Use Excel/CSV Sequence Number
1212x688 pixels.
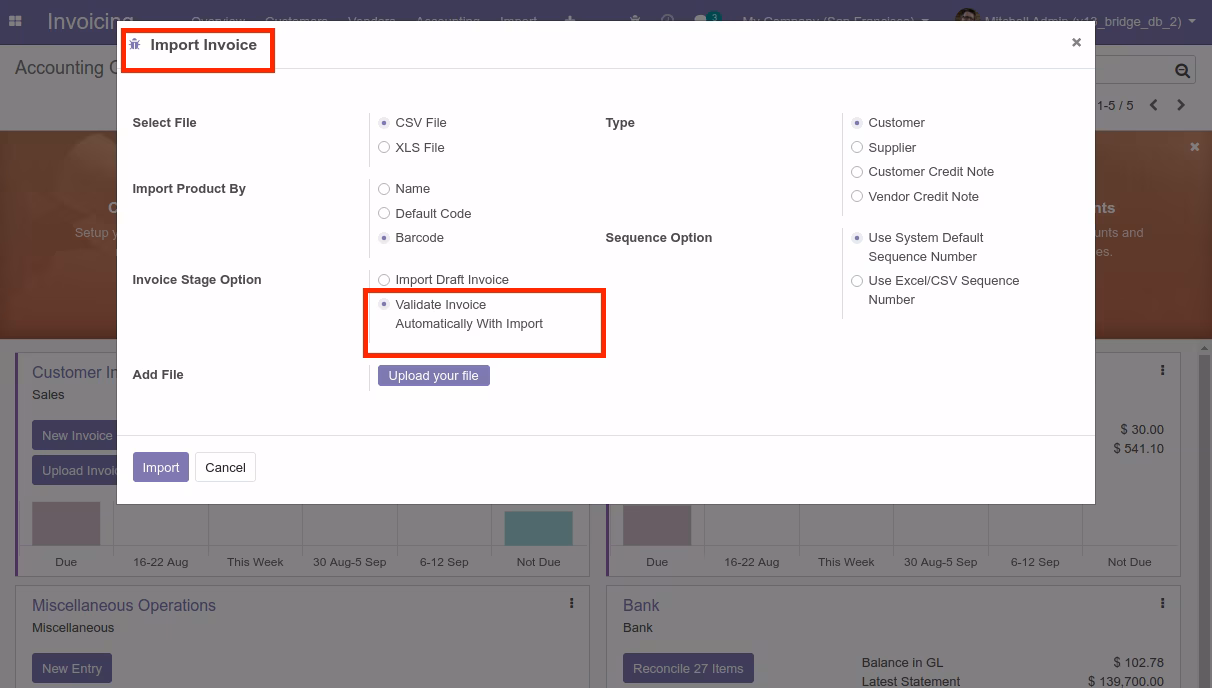coord(857,281)
